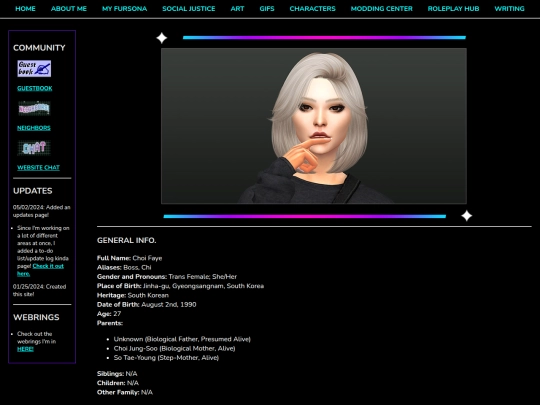Click the 'Siblings: N/A' line
This screenshot has width=540, height=405.
(x=117, y=374)
